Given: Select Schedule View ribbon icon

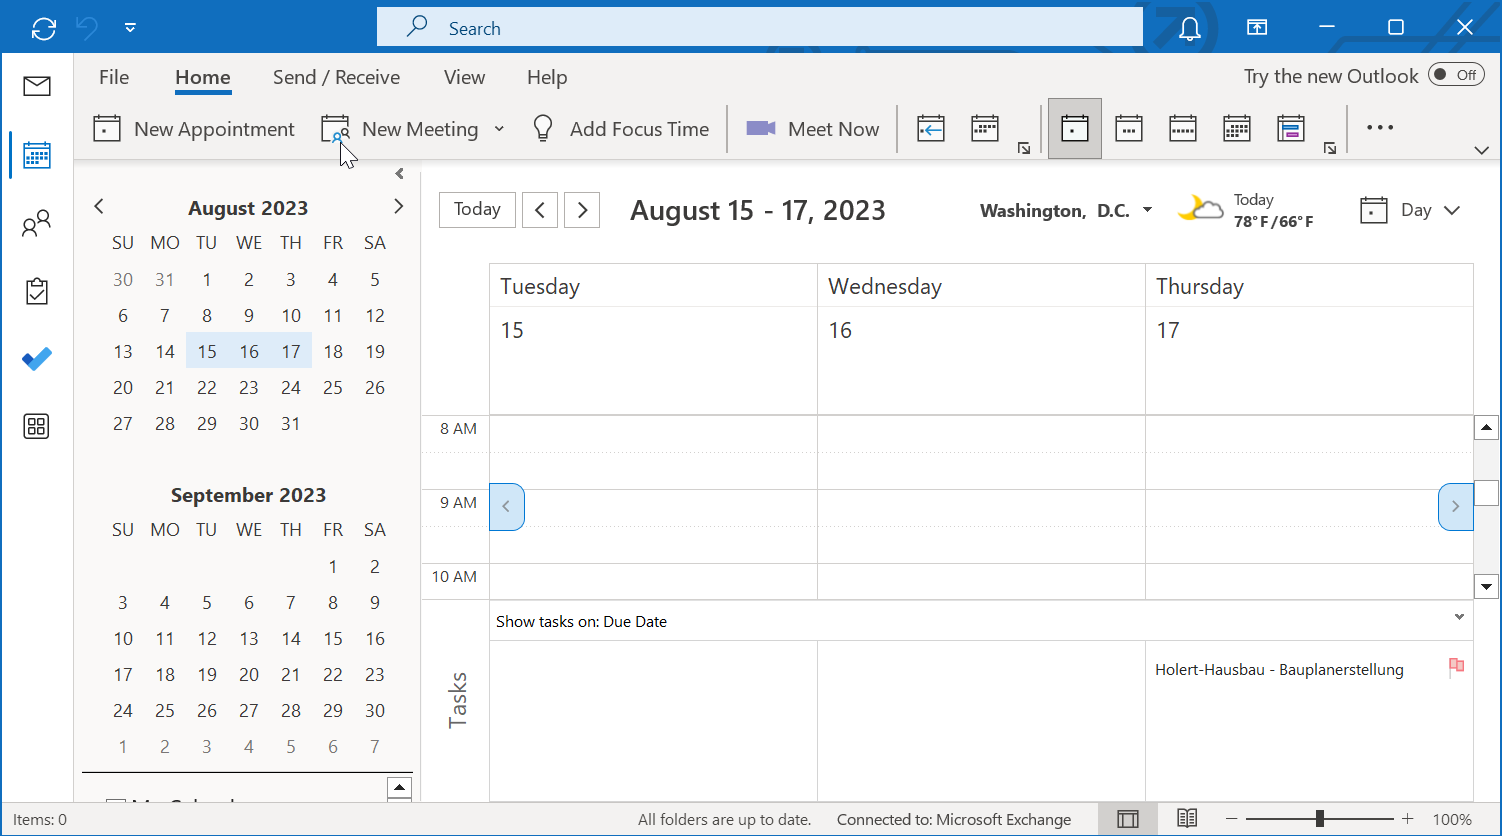Looking at the screenshot, I should click(x=1291, y=129).
